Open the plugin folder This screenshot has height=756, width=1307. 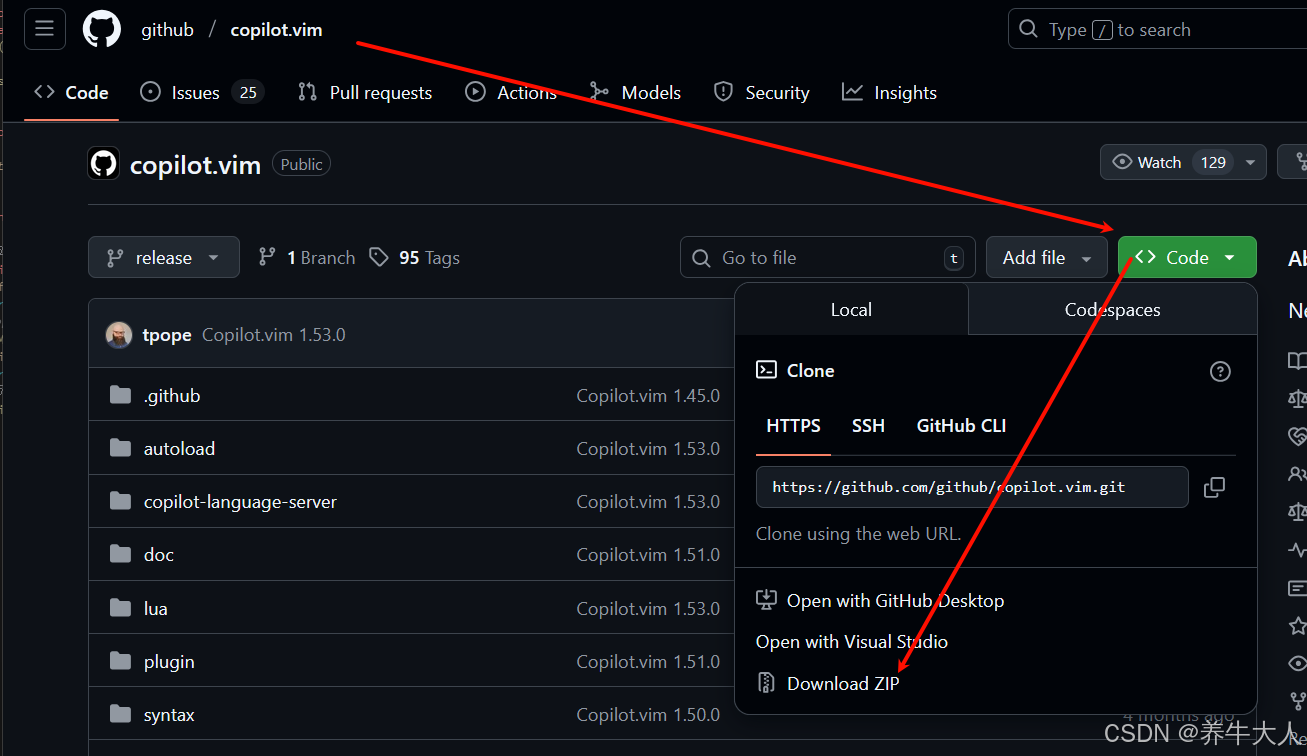coord(169,661)
